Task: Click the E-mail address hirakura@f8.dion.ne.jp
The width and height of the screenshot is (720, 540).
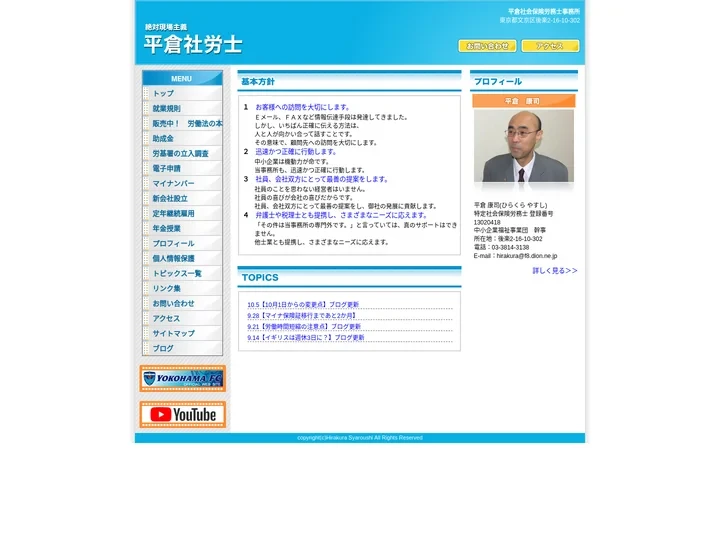Action: point(527,256)
